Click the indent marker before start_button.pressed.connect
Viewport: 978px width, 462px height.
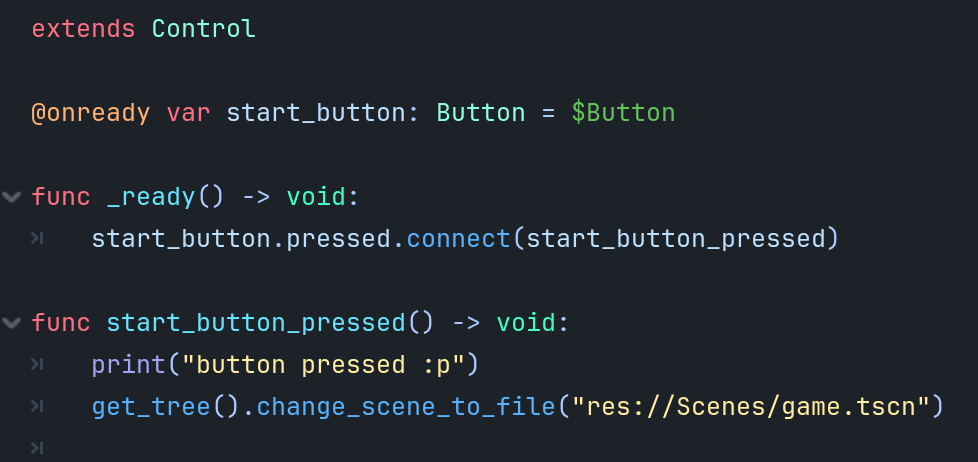point(36,239)
